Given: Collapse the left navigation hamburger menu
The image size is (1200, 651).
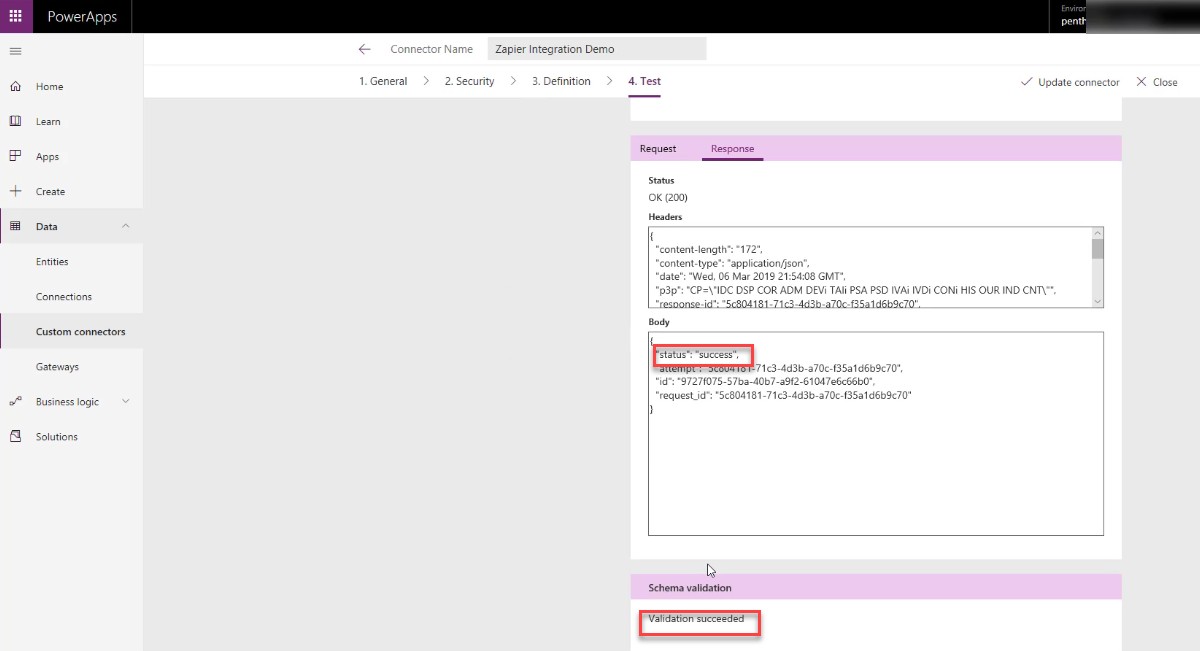Looking at the screenshot, I should tap(15, 51).
